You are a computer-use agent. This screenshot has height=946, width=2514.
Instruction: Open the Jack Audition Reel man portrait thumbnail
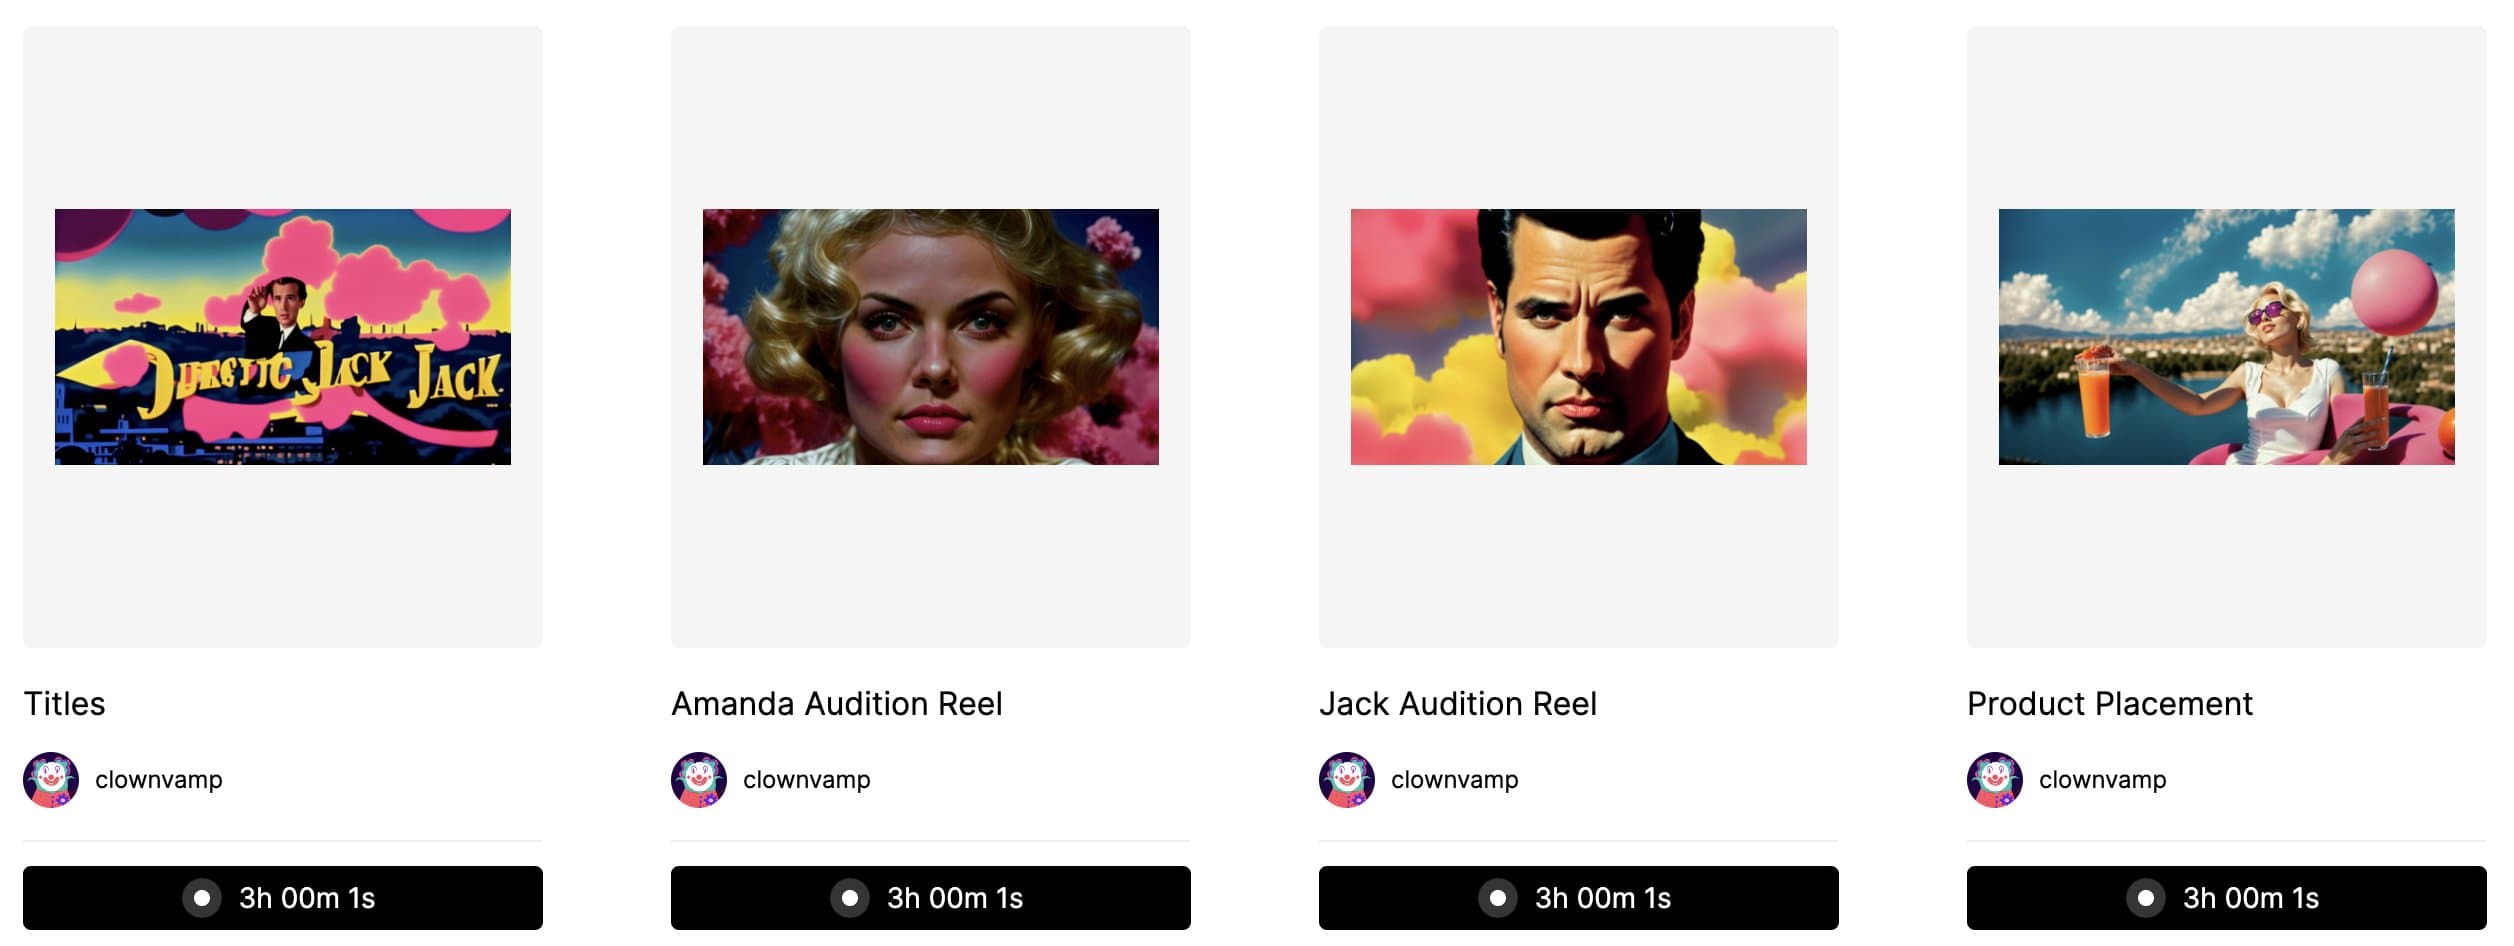1578,337
